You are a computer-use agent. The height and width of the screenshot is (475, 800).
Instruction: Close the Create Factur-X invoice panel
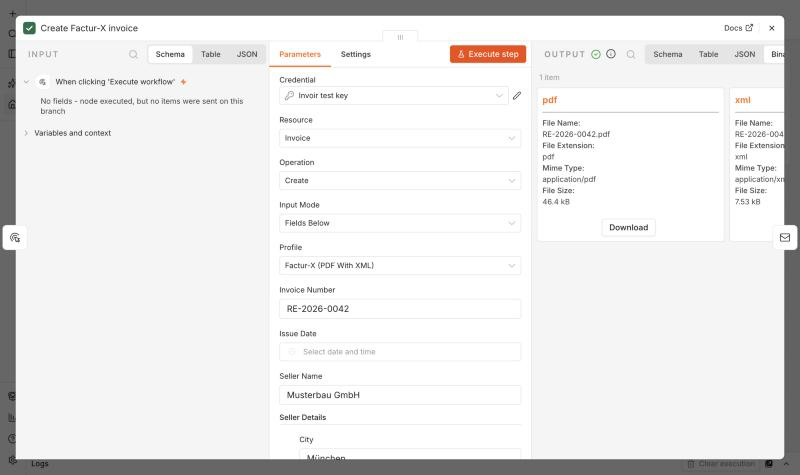point(771,28)
